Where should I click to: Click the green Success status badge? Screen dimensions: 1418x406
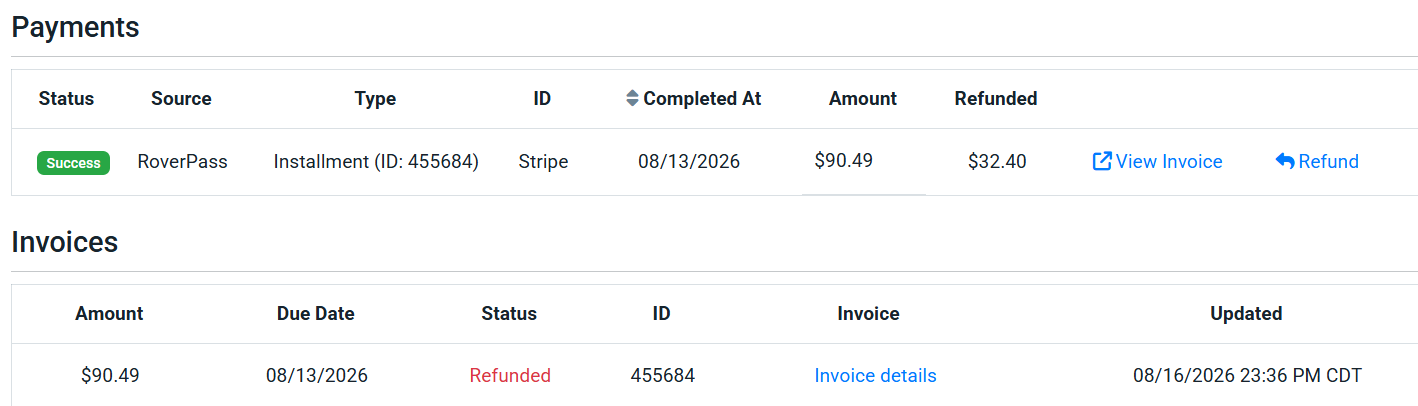tap(74, 162)
